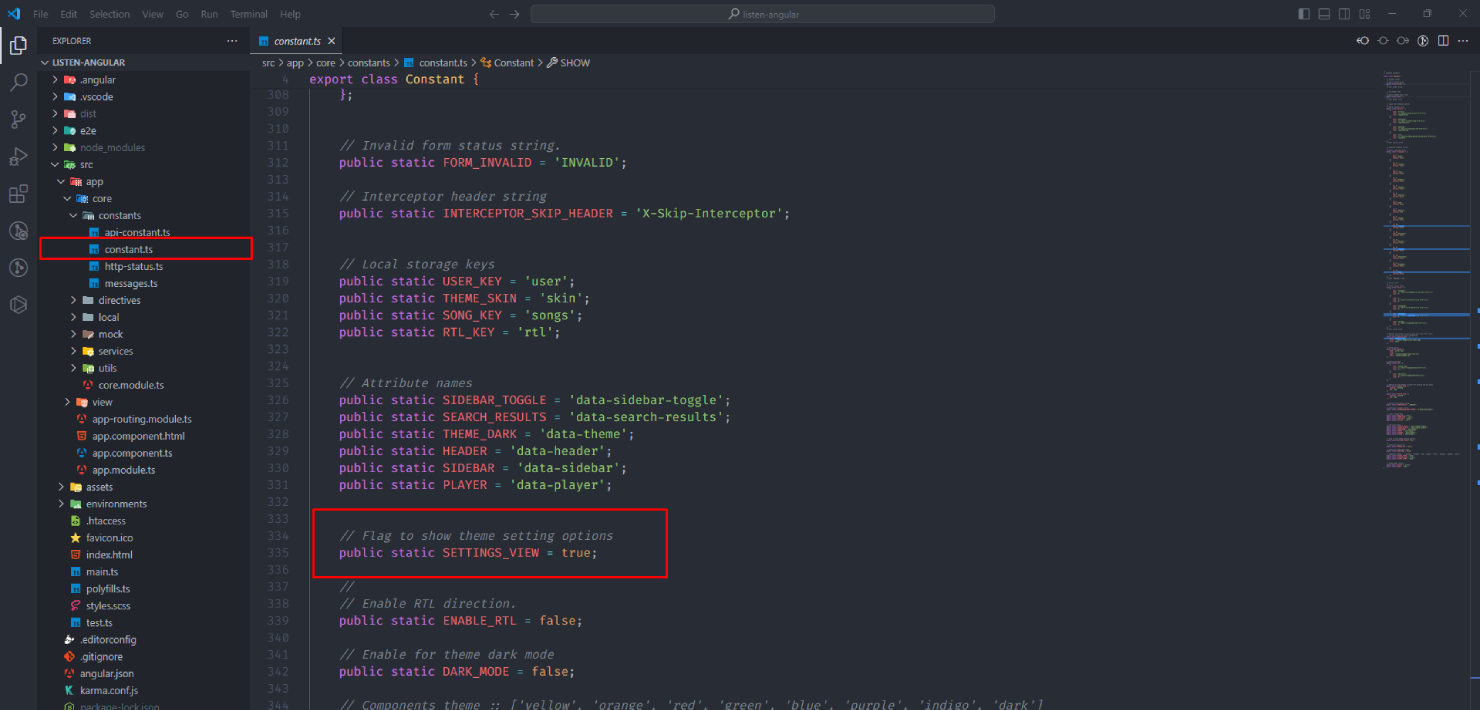Click the ENABLE_RTL = false code line
Image resolution: width=1480 pixels, height=710 pixels.
[460, 621]
